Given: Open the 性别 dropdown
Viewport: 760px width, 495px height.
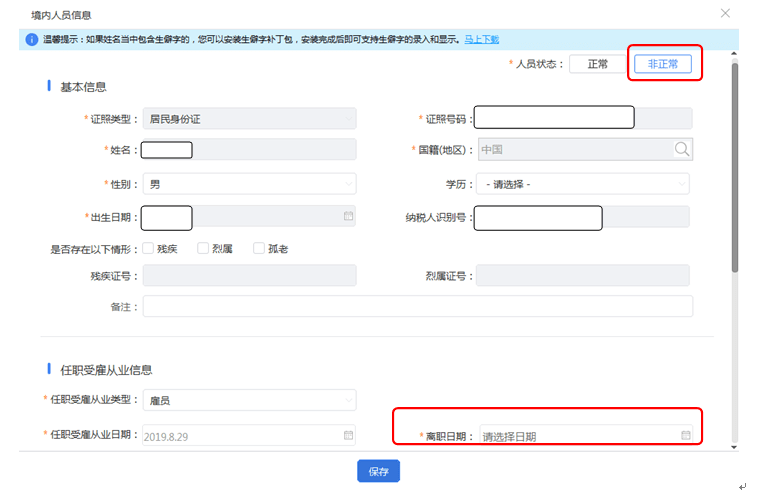Looking at the screenshot, I should tap(249, 184).
